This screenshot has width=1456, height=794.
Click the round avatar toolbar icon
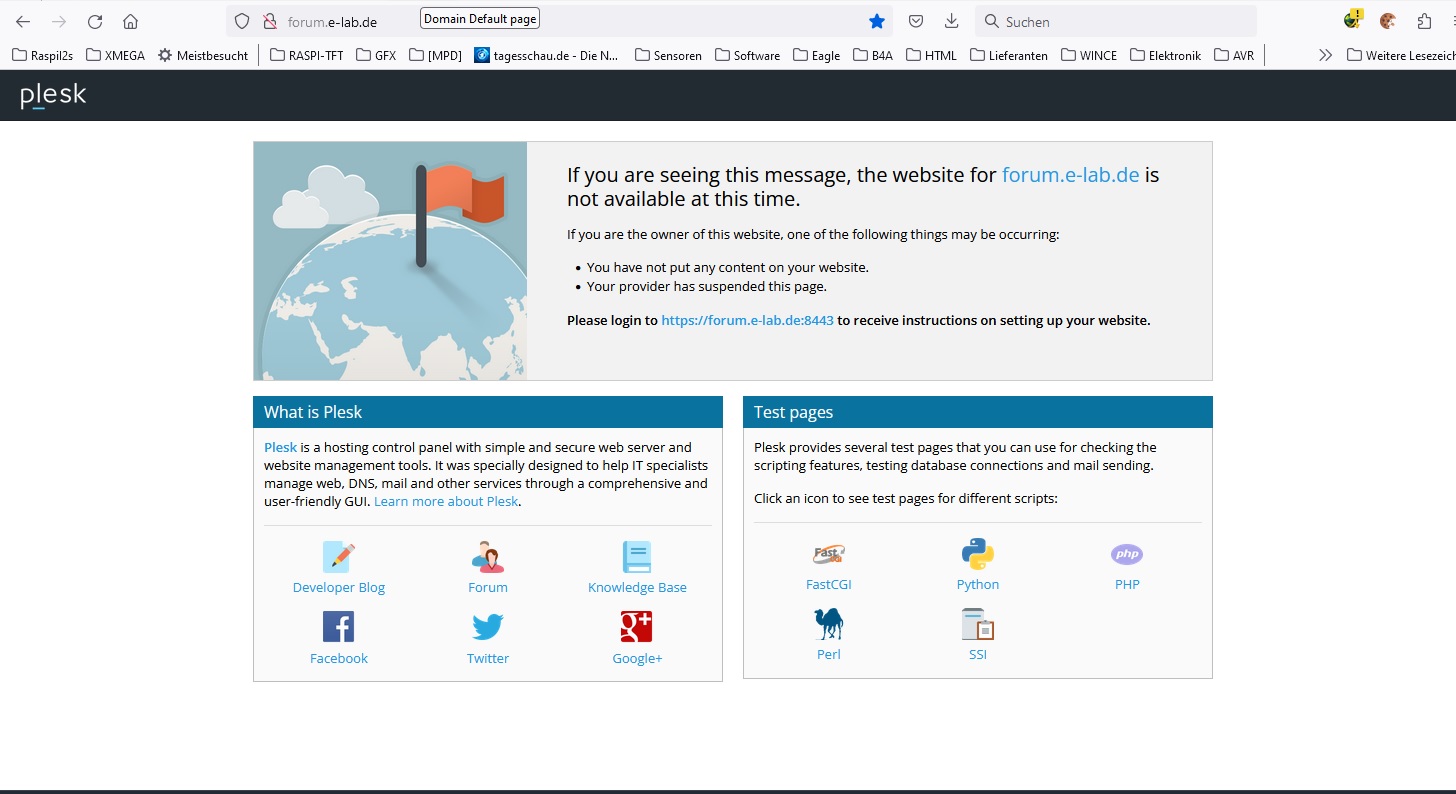pyautogui.click(x=1387, y=21)
